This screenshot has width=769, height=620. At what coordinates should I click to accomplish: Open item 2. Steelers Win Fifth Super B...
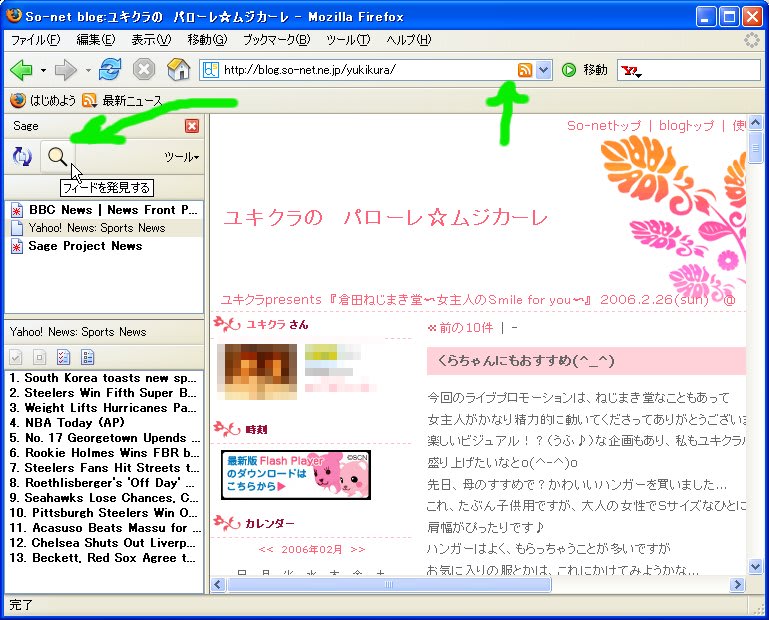(x=104, y=393)
